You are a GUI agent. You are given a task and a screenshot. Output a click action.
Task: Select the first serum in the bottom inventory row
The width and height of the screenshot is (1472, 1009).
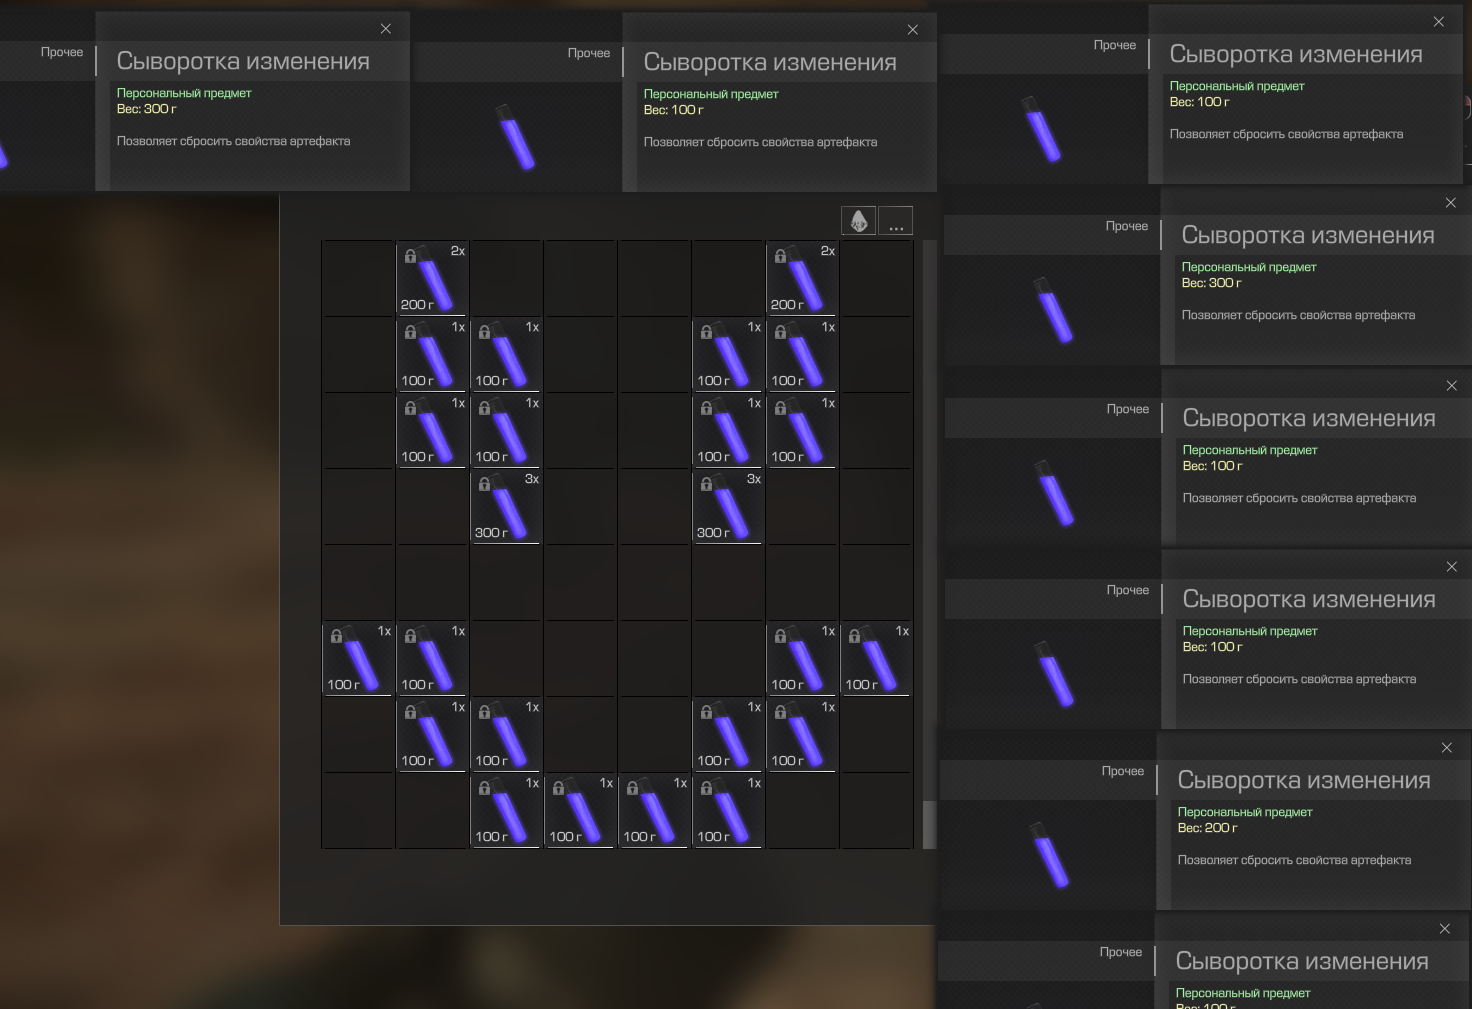(506, 810)
